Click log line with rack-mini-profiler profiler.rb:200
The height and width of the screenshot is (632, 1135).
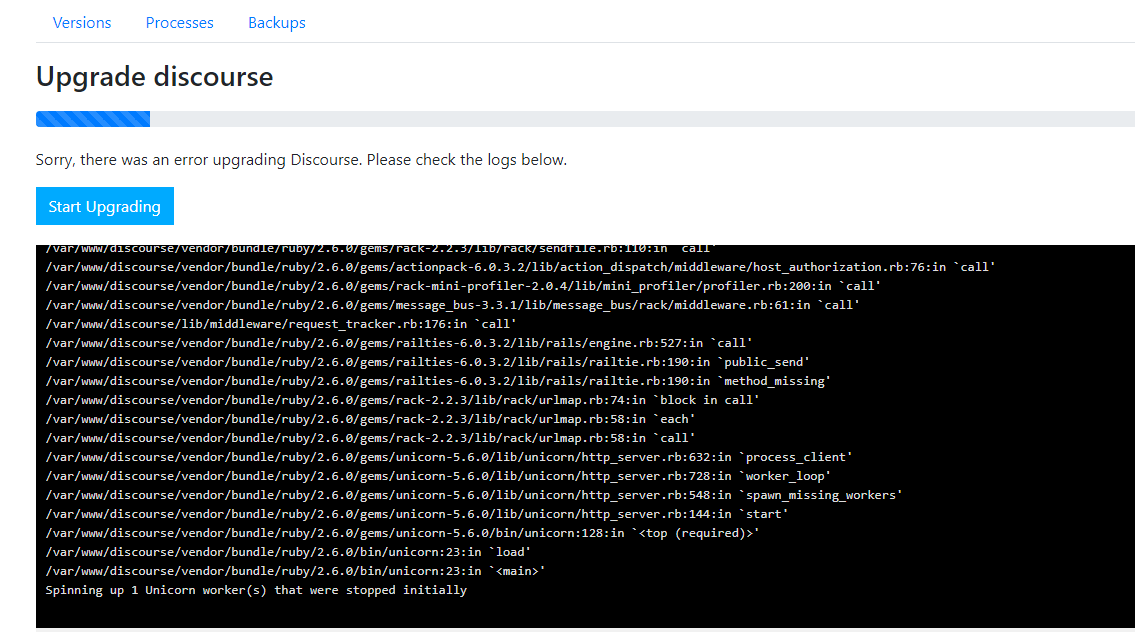click(x=463, y=286)
